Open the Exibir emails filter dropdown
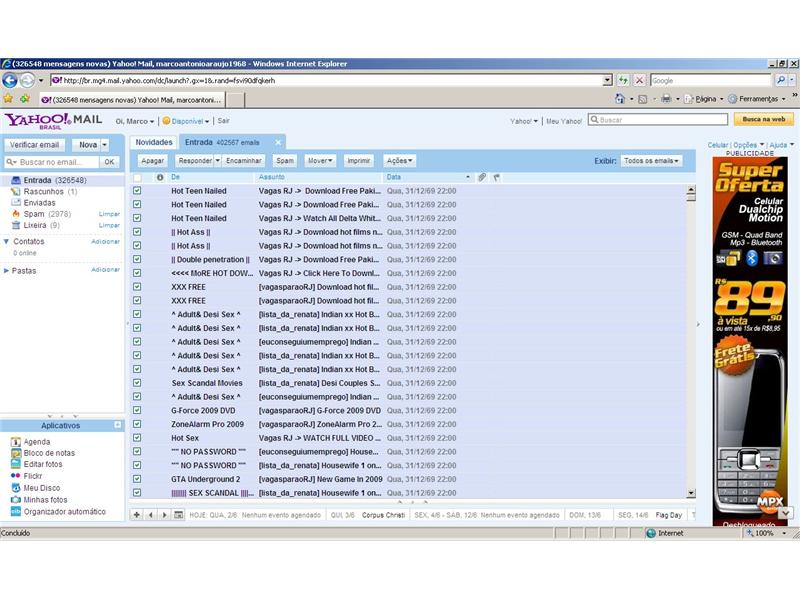 651,160
